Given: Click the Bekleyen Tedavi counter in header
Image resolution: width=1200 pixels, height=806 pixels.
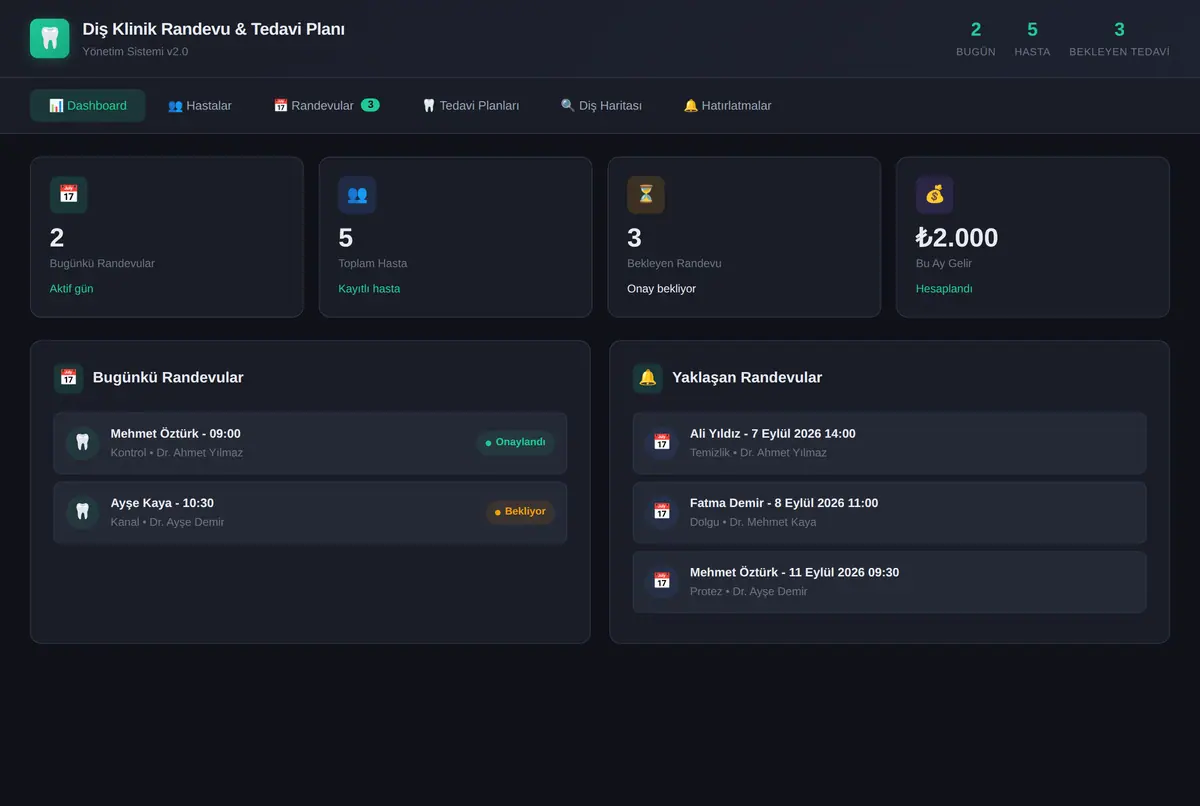Looking at the screenshot, I should coord(1119,38).
